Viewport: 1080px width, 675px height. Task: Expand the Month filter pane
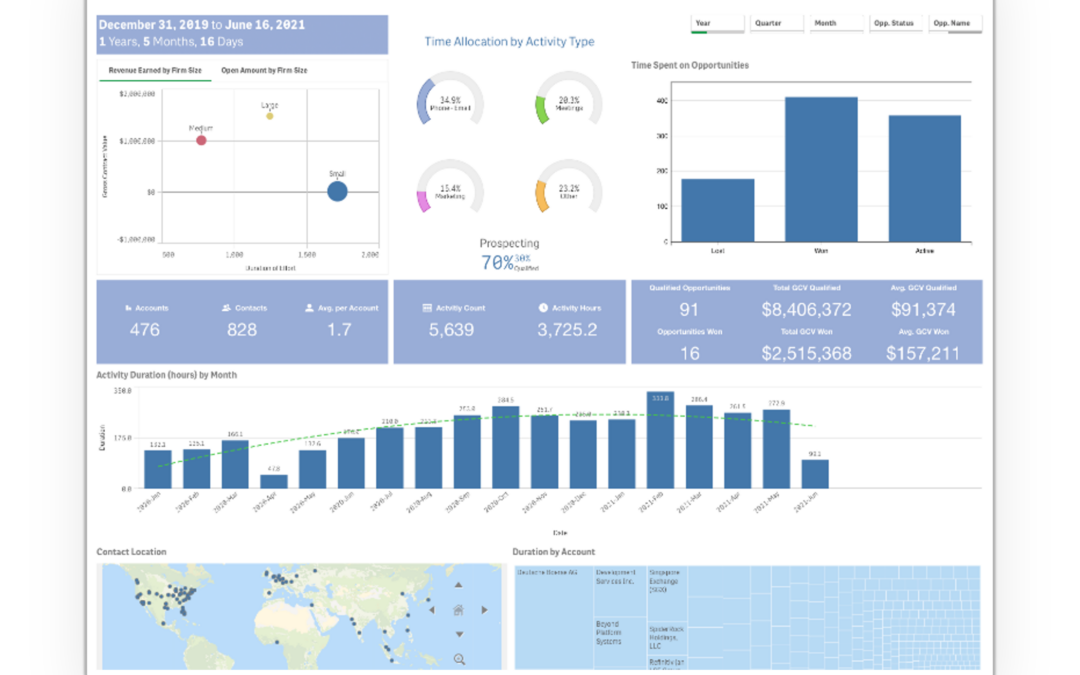pyautogui.click(x=837, y=23)
